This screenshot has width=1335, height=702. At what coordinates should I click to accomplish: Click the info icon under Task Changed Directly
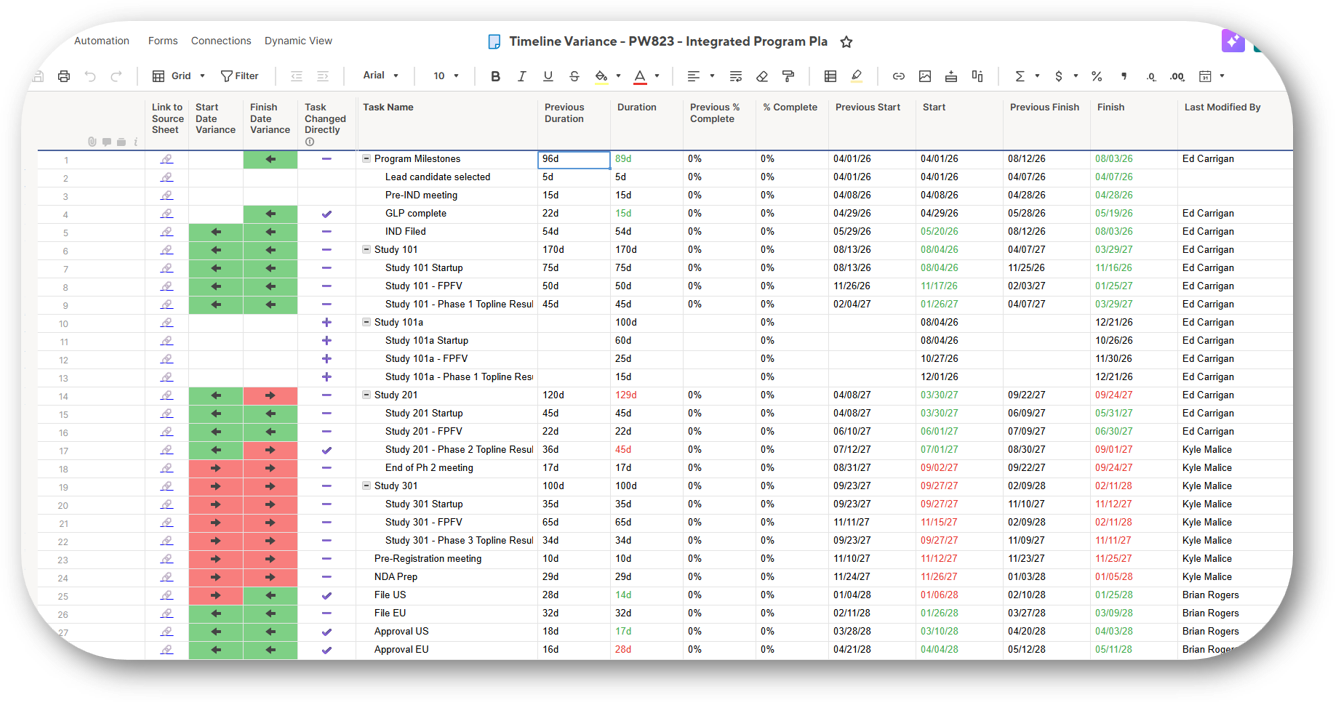coord(310,142)
